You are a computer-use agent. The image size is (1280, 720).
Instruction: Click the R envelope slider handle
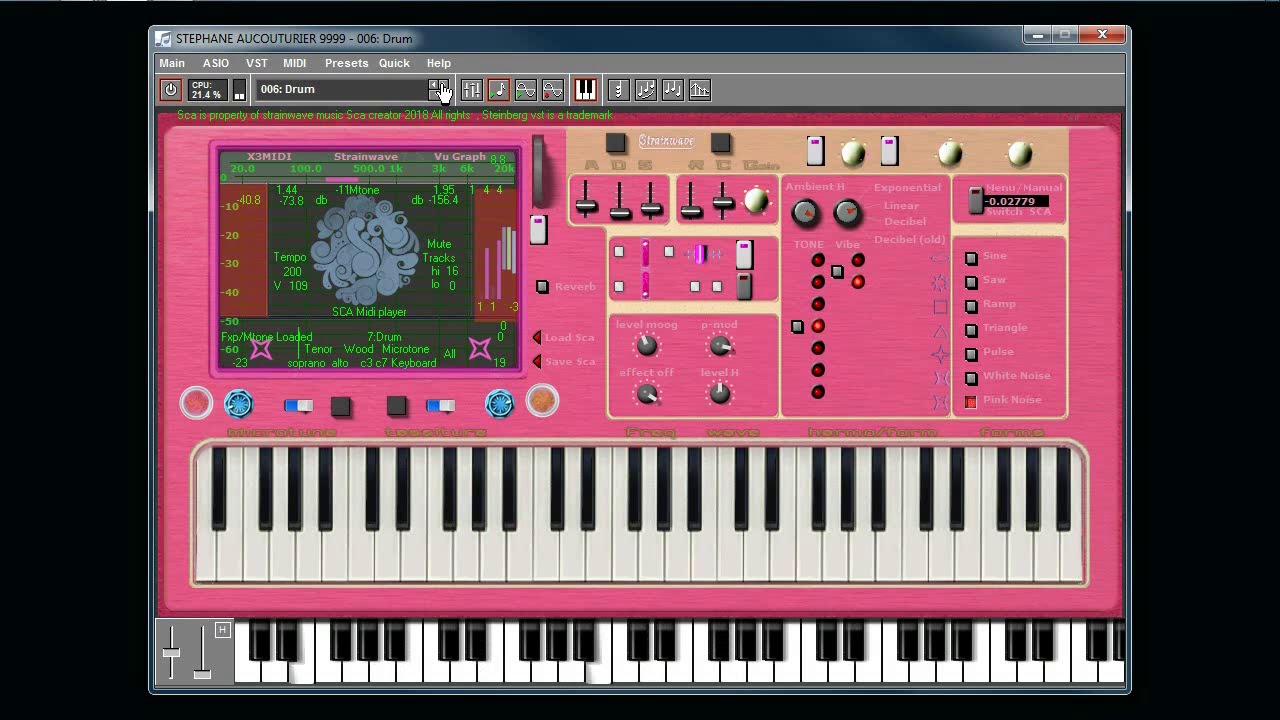tap(691, 210)
